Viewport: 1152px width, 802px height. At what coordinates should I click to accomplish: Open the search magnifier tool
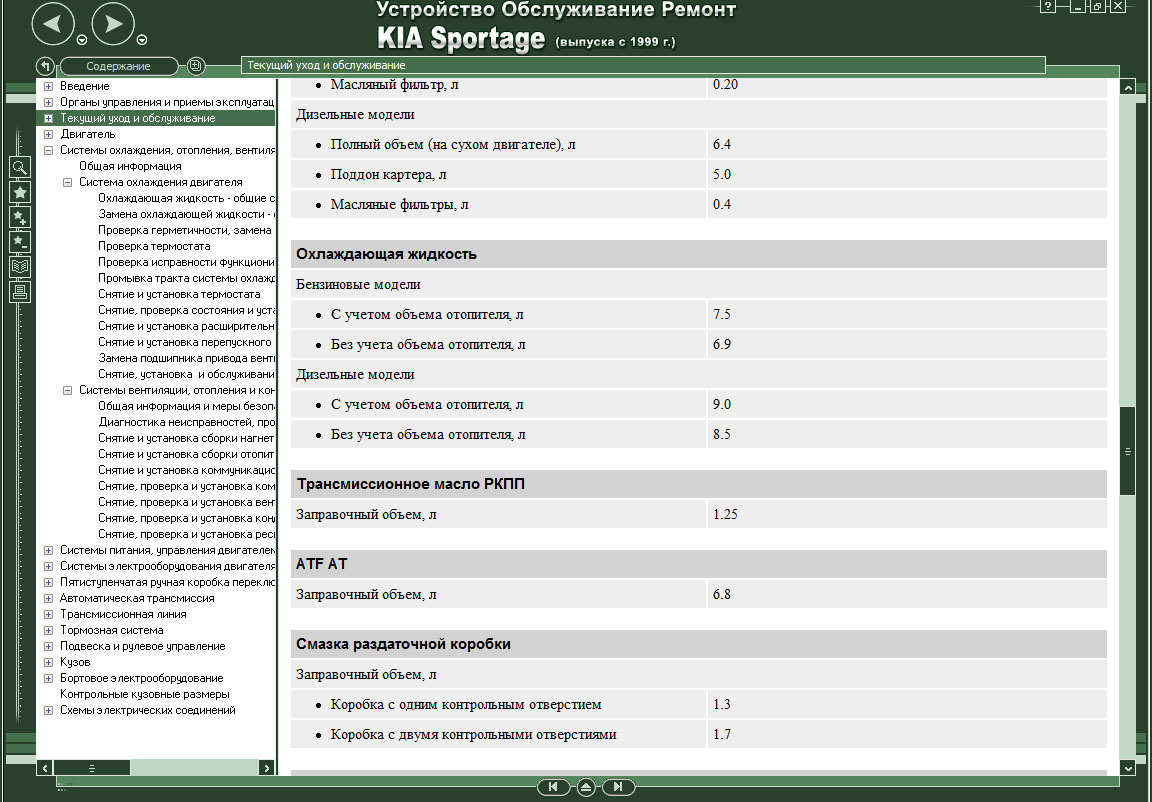(x=20, y=167)
